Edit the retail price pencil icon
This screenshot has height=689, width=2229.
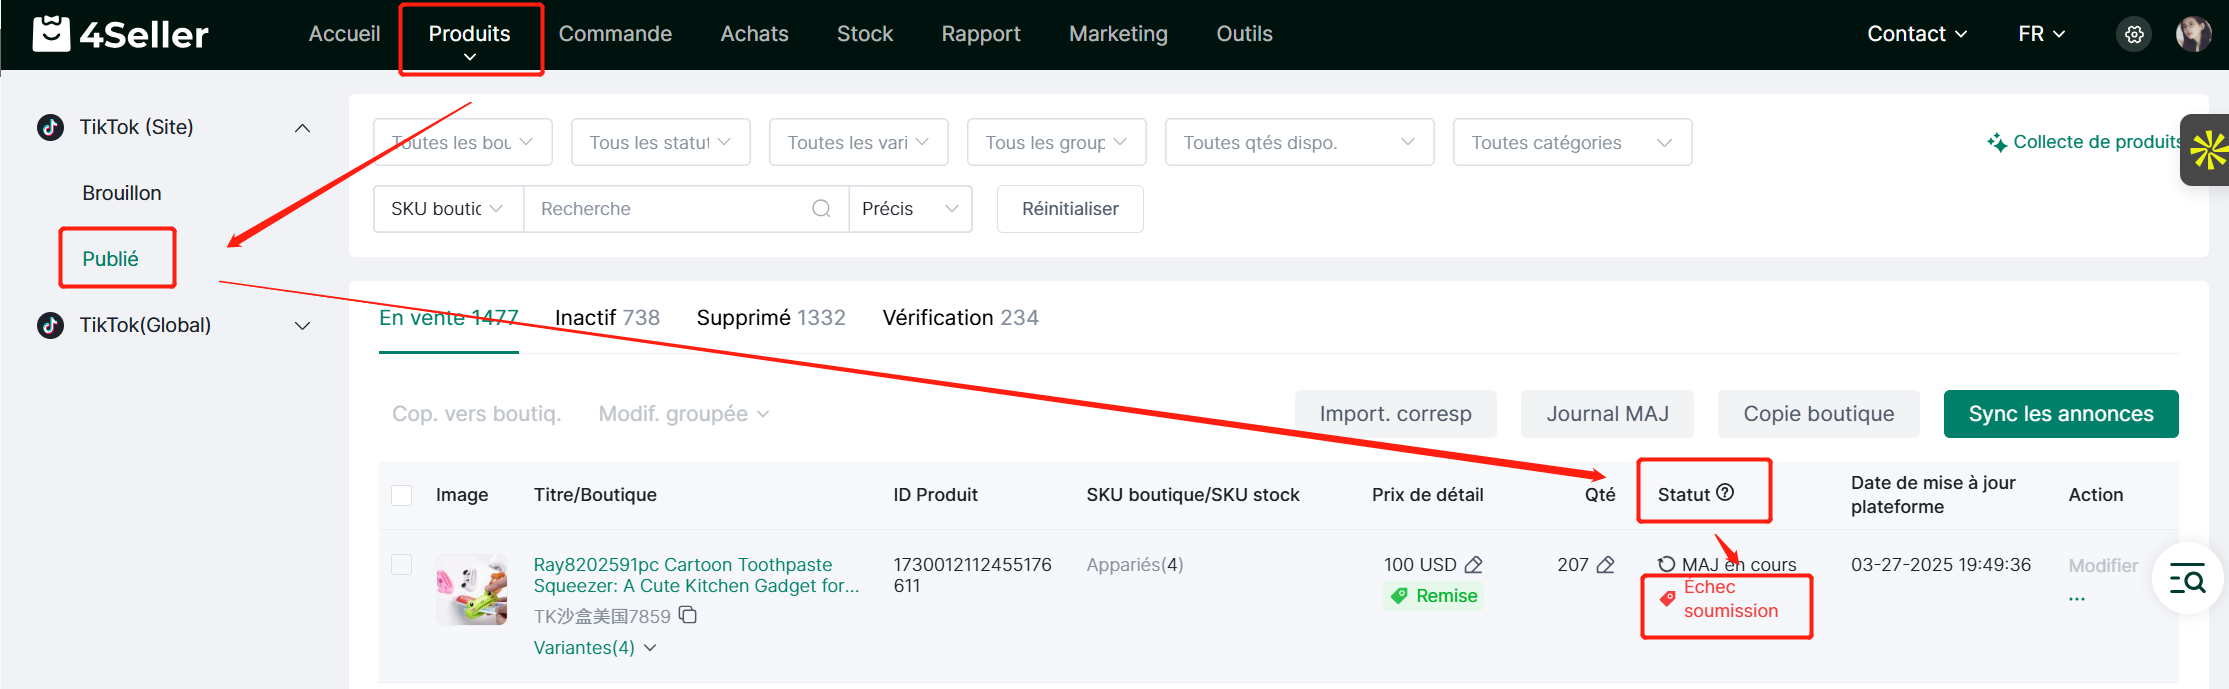pyautogui.click(x=1473, y=565)
